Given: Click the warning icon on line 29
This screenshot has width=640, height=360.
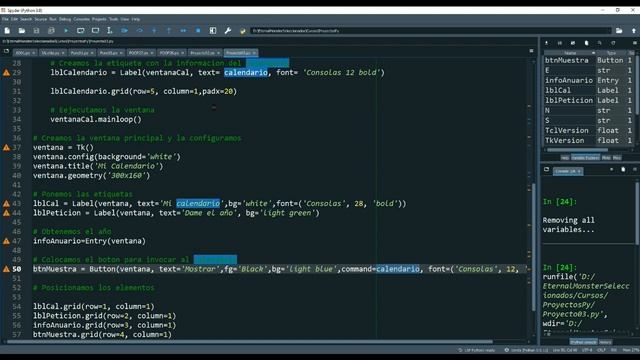Looking at the screenshot, I should point(6,73).
